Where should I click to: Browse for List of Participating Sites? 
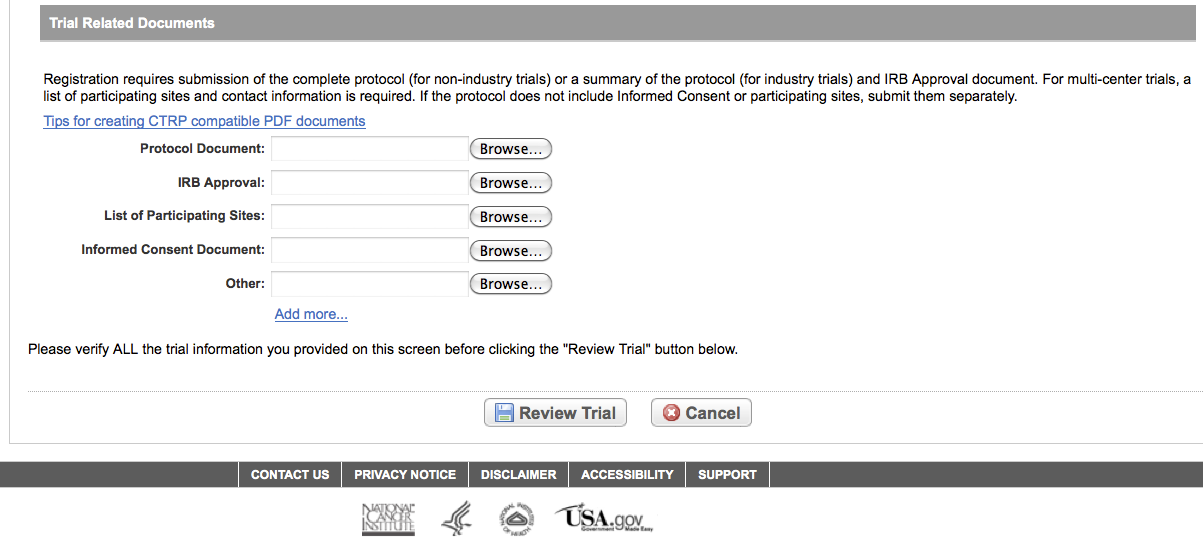tap(511, 217)
